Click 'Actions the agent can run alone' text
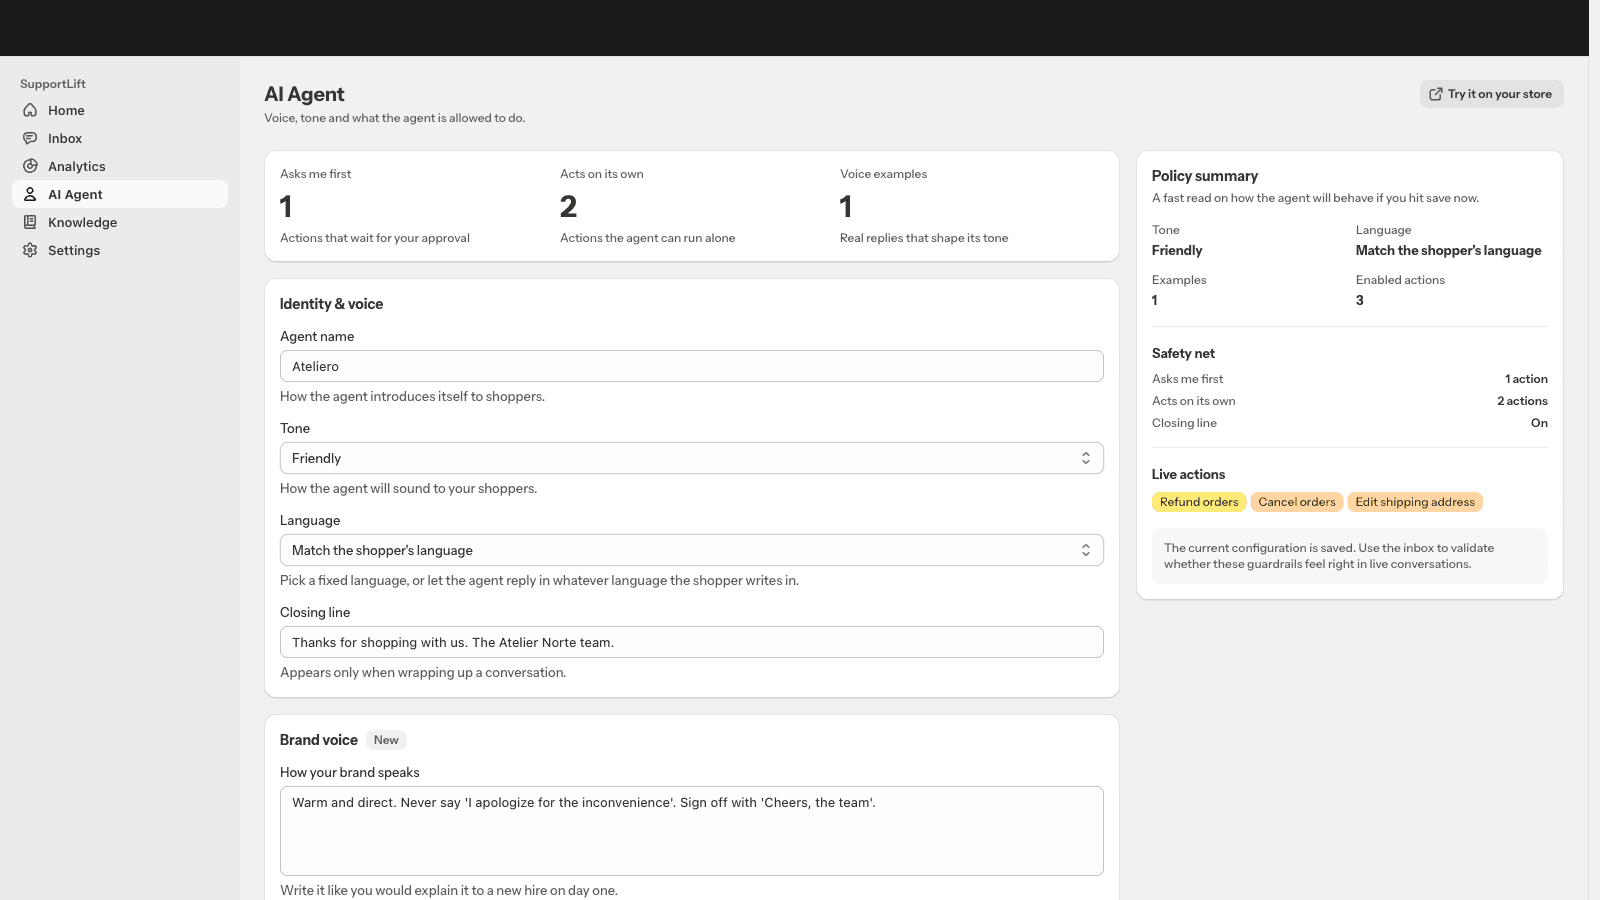The width and height of the screenshot is (1600, 900). tap(647, 238)
